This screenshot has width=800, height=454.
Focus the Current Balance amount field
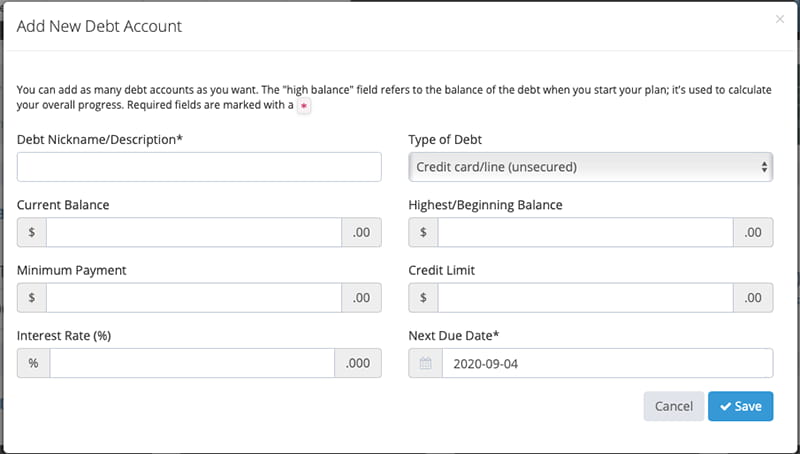click(x=194, y=232)
